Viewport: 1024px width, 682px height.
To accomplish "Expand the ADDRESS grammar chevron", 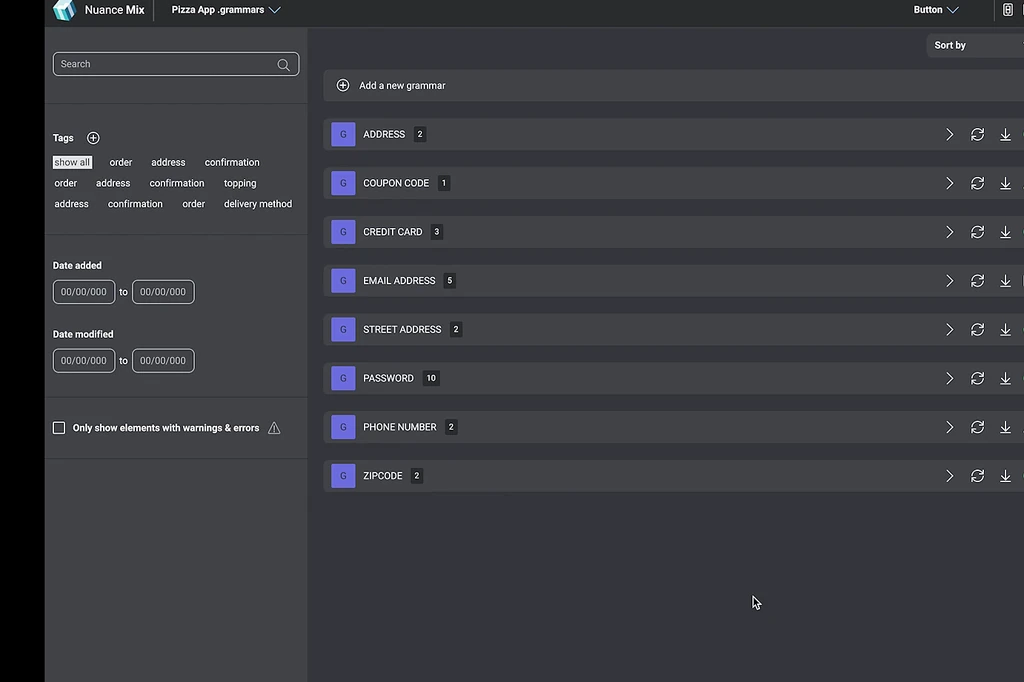I will click(x=950, y=135).
